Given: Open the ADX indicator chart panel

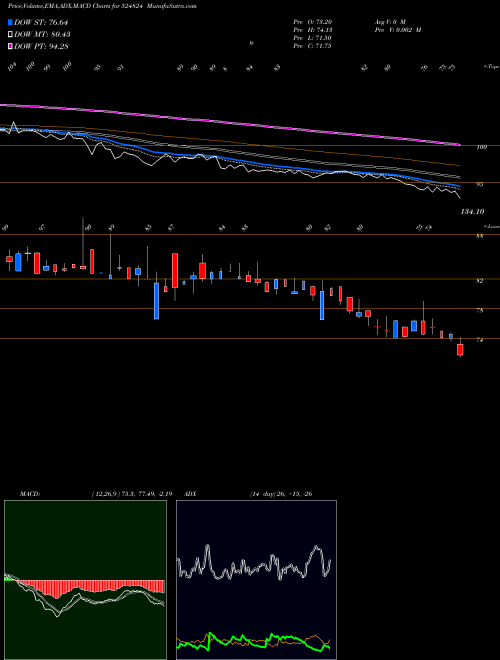Looking at the screenshot, I should [x=256, y=580].
